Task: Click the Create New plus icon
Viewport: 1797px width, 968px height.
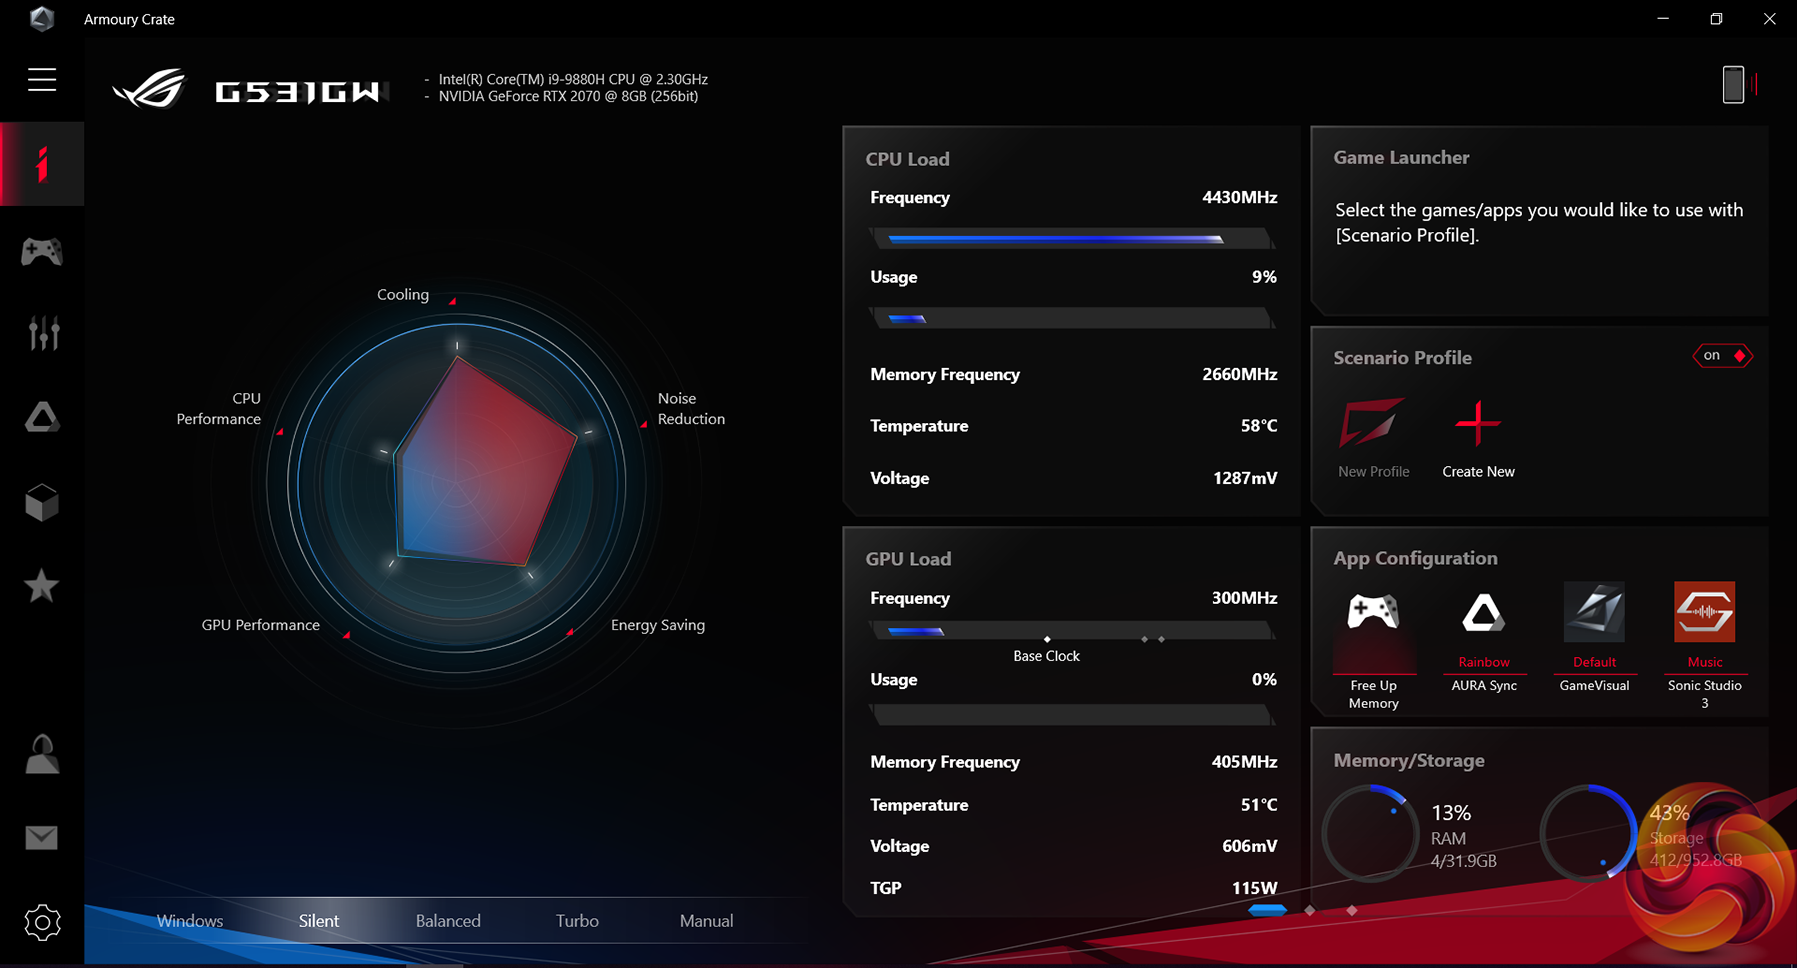Action: tap(1478, 423)
